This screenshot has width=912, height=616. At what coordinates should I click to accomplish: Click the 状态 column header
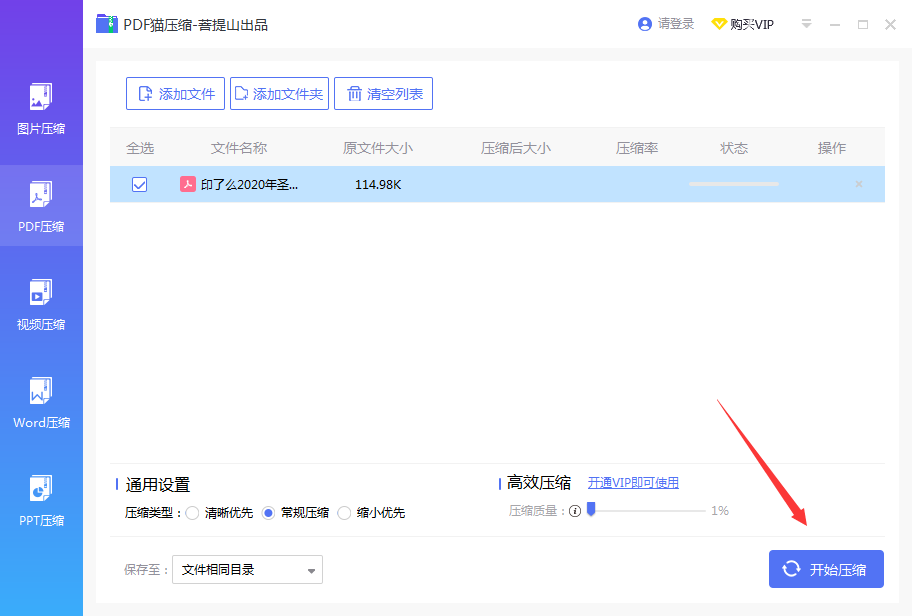pyautogui.click(x=734, y=148)
